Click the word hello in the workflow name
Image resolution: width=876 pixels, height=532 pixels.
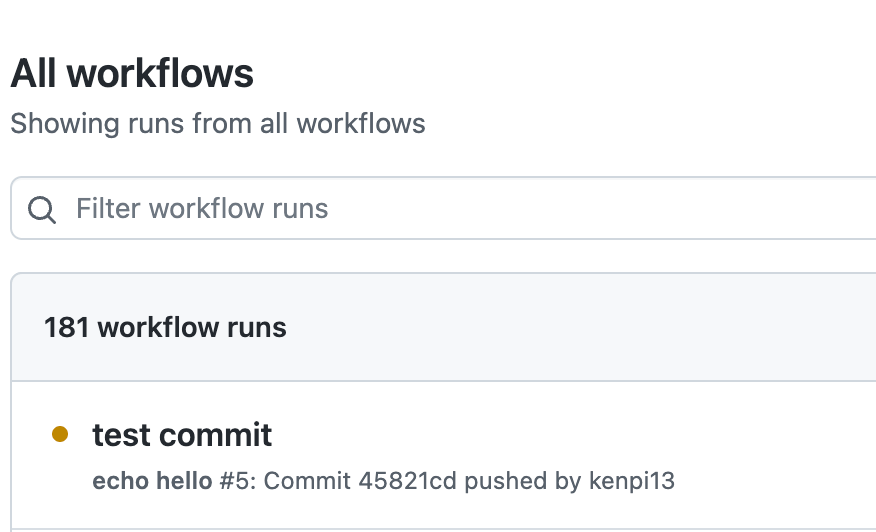[184, 481]
